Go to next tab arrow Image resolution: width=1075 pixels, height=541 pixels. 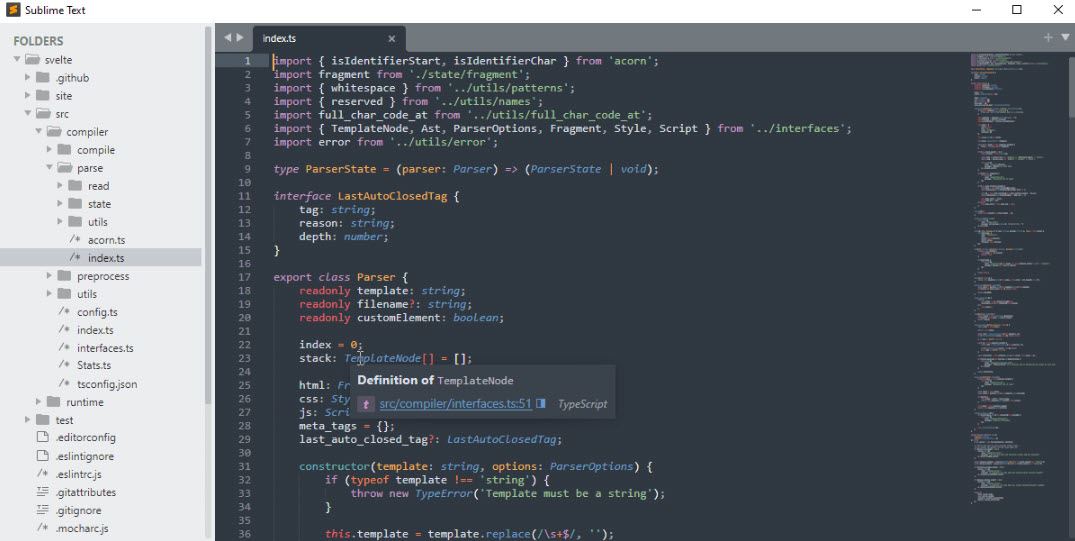[x=240, y=38]
